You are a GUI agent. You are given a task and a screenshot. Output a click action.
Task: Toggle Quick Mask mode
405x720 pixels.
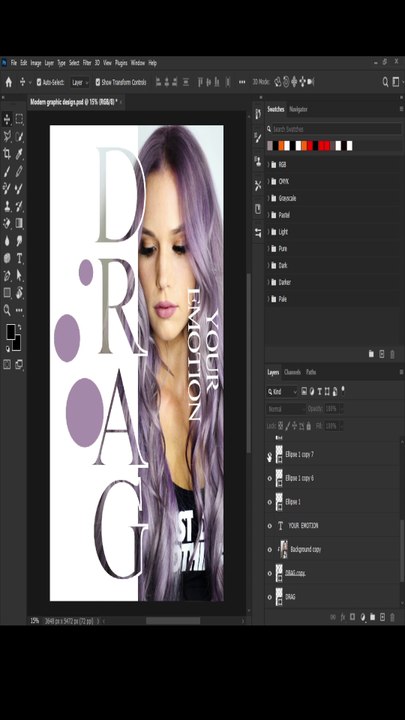coord(7,365)
